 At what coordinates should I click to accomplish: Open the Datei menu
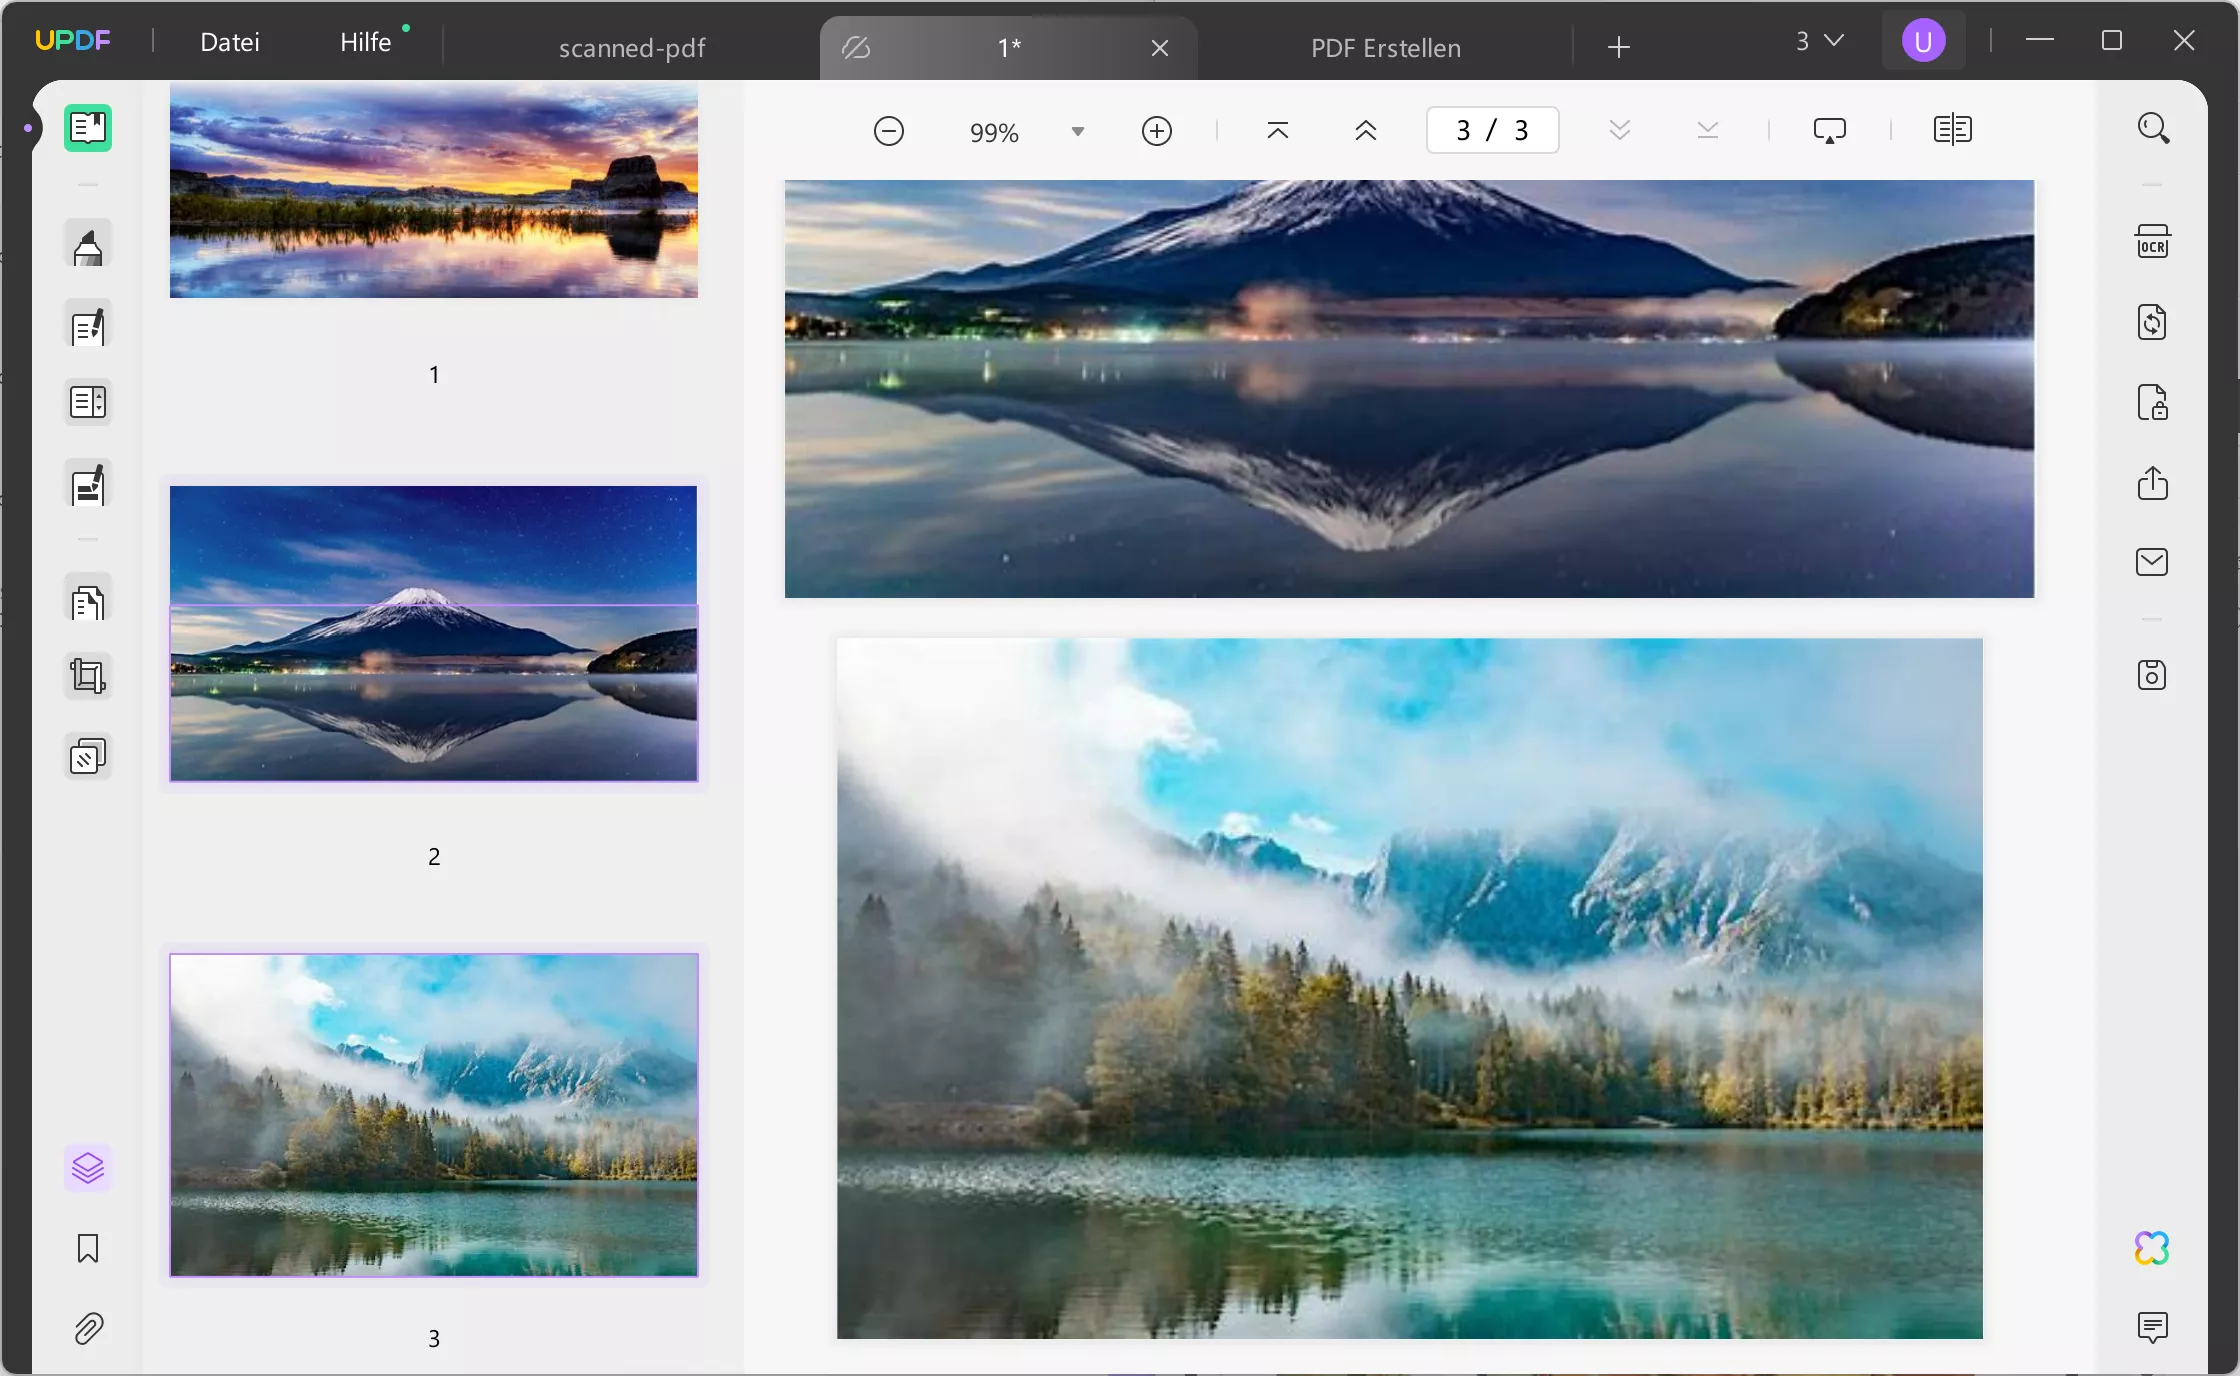[x=230, y=42]
